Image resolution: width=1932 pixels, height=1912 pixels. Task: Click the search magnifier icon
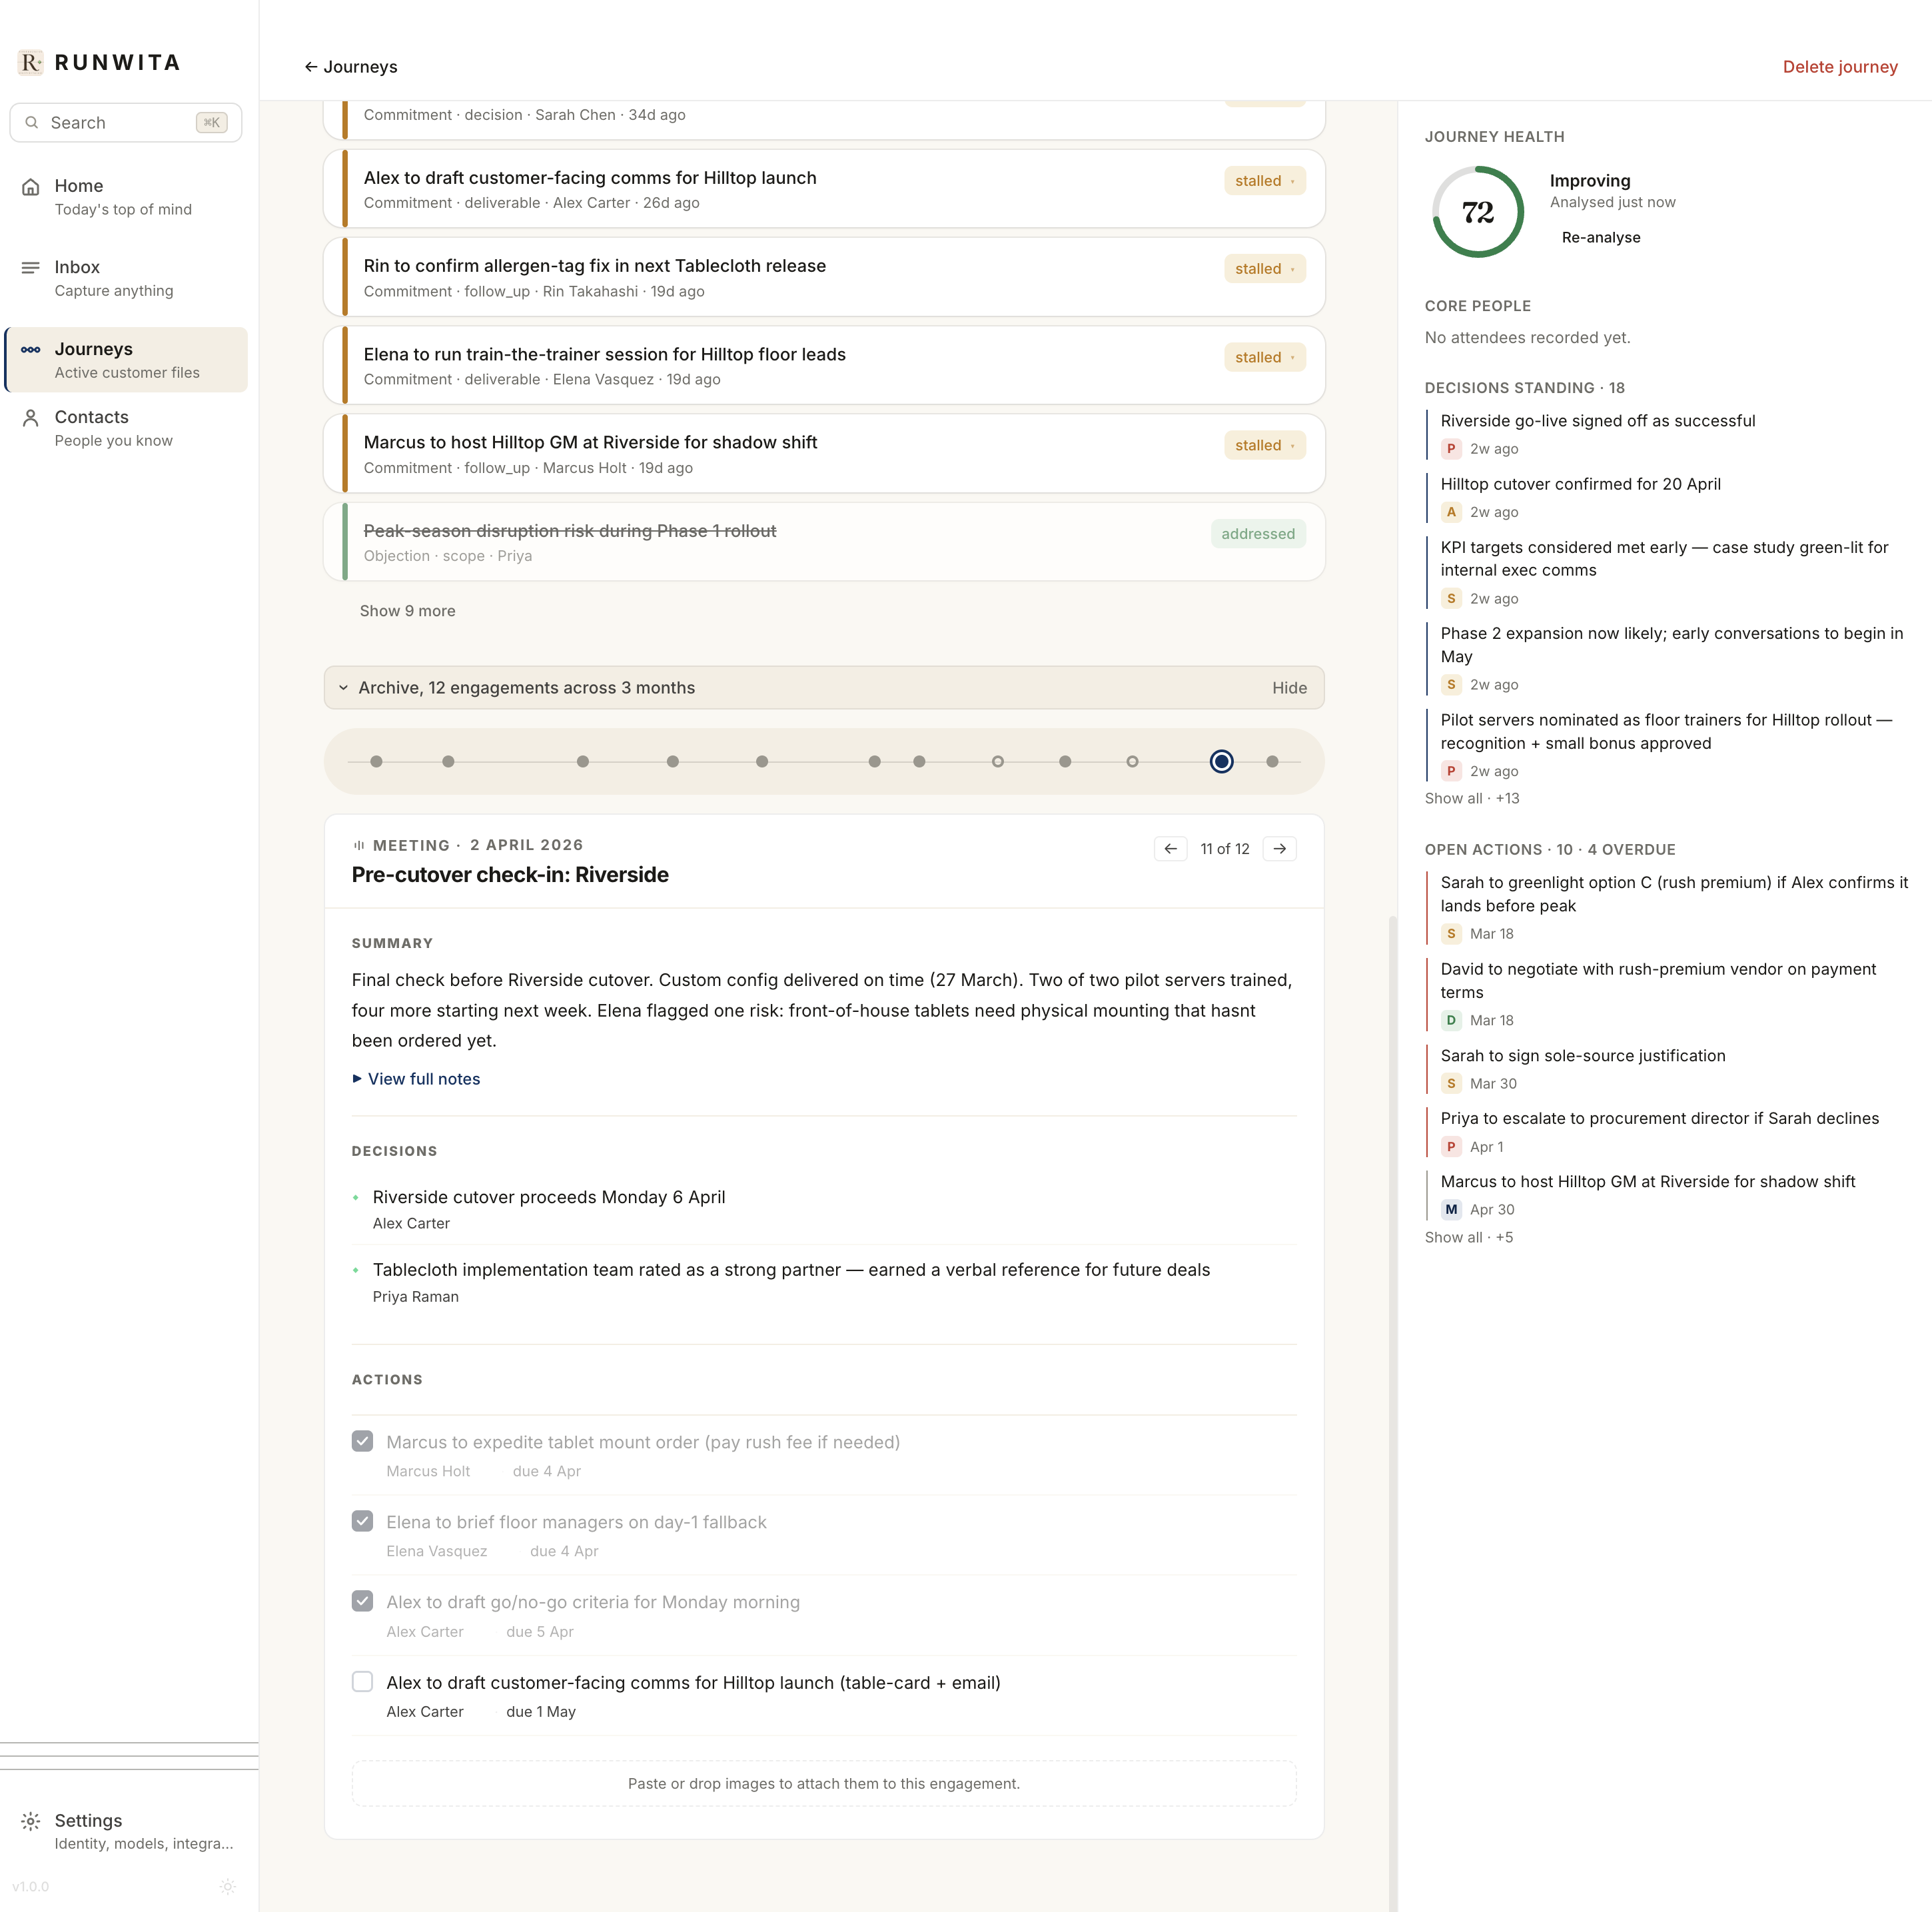click(32, 122)
